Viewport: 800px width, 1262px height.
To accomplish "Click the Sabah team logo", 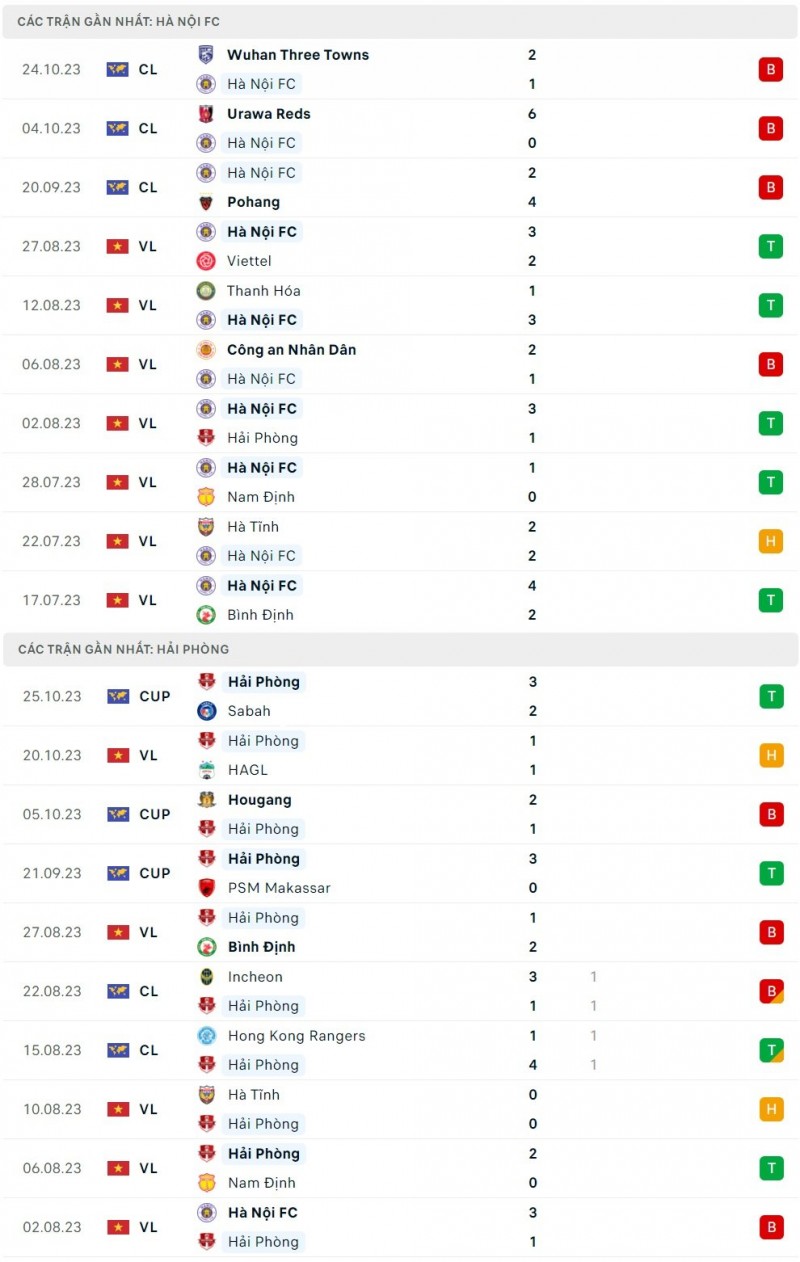I will point(206,711).
